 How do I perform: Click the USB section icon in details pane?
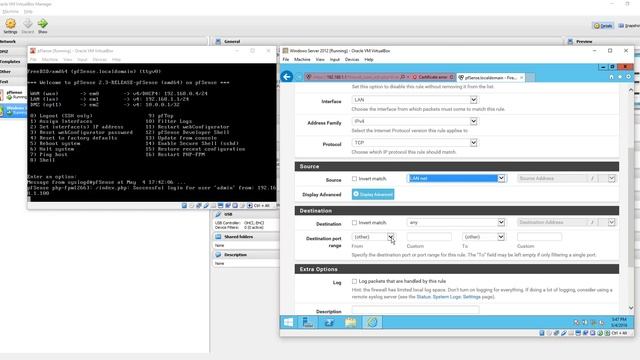coord(218,214)
